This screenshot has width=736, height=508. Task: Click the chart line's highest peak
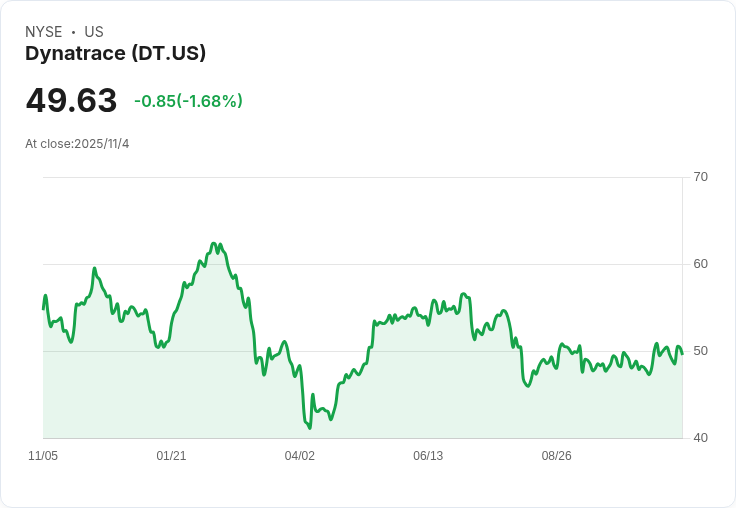click(213, 243)
